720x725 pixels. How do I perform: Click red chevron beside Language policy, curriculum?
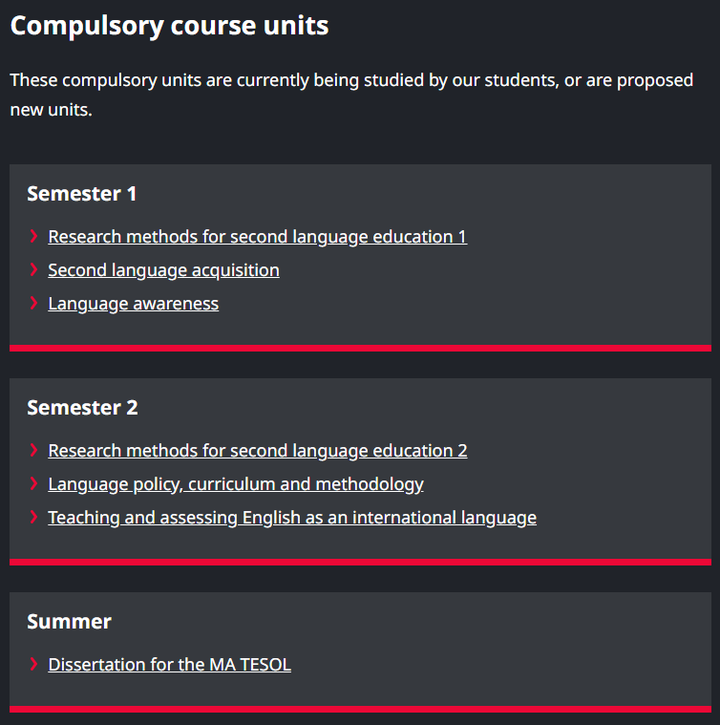click(34, 484)
